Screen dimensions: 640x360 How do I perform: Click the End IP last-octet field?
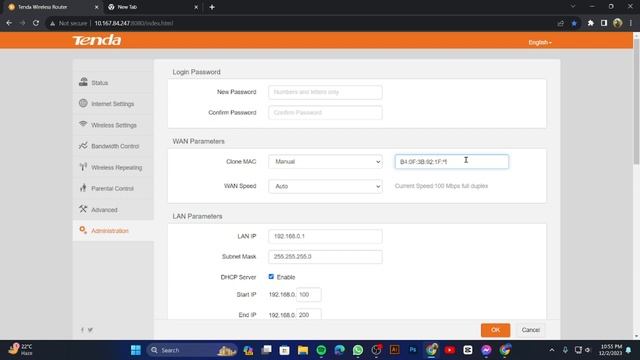tap(309, 315)
